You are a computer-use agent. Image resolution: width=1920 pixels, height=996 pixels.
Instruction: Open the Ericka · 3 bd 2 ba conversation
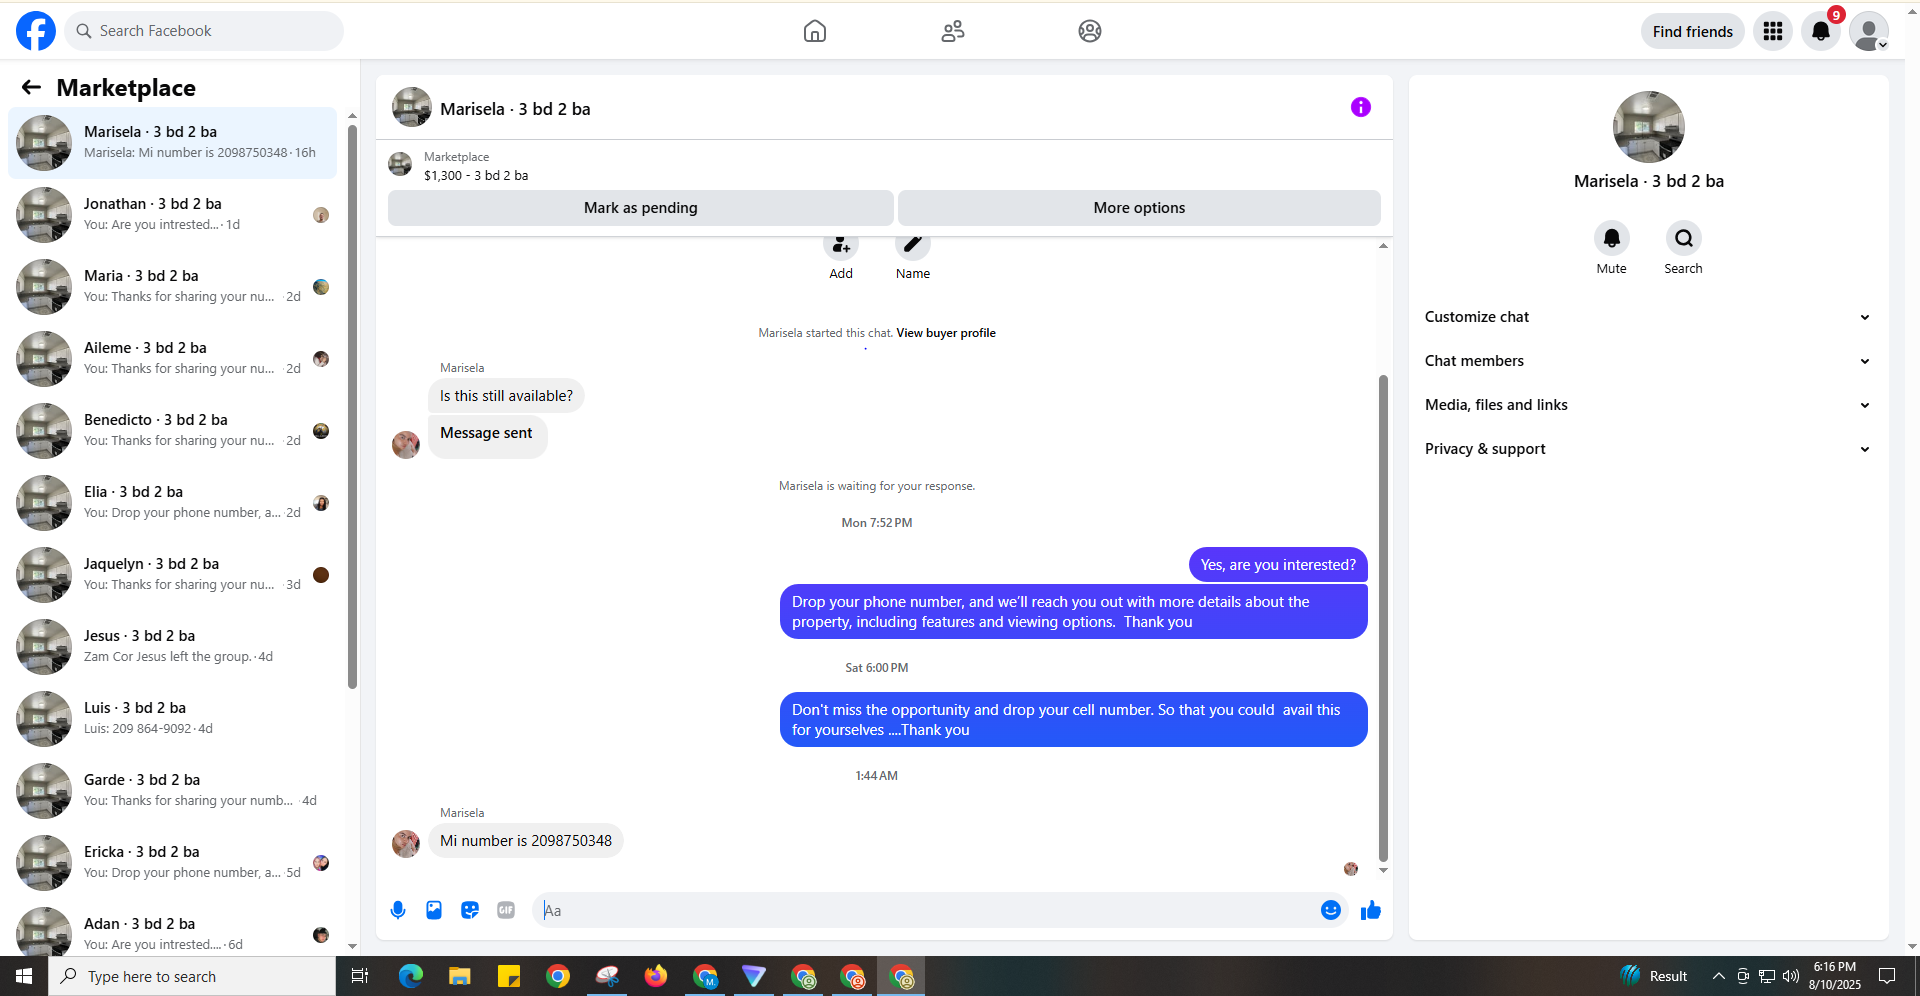[172, 863]
